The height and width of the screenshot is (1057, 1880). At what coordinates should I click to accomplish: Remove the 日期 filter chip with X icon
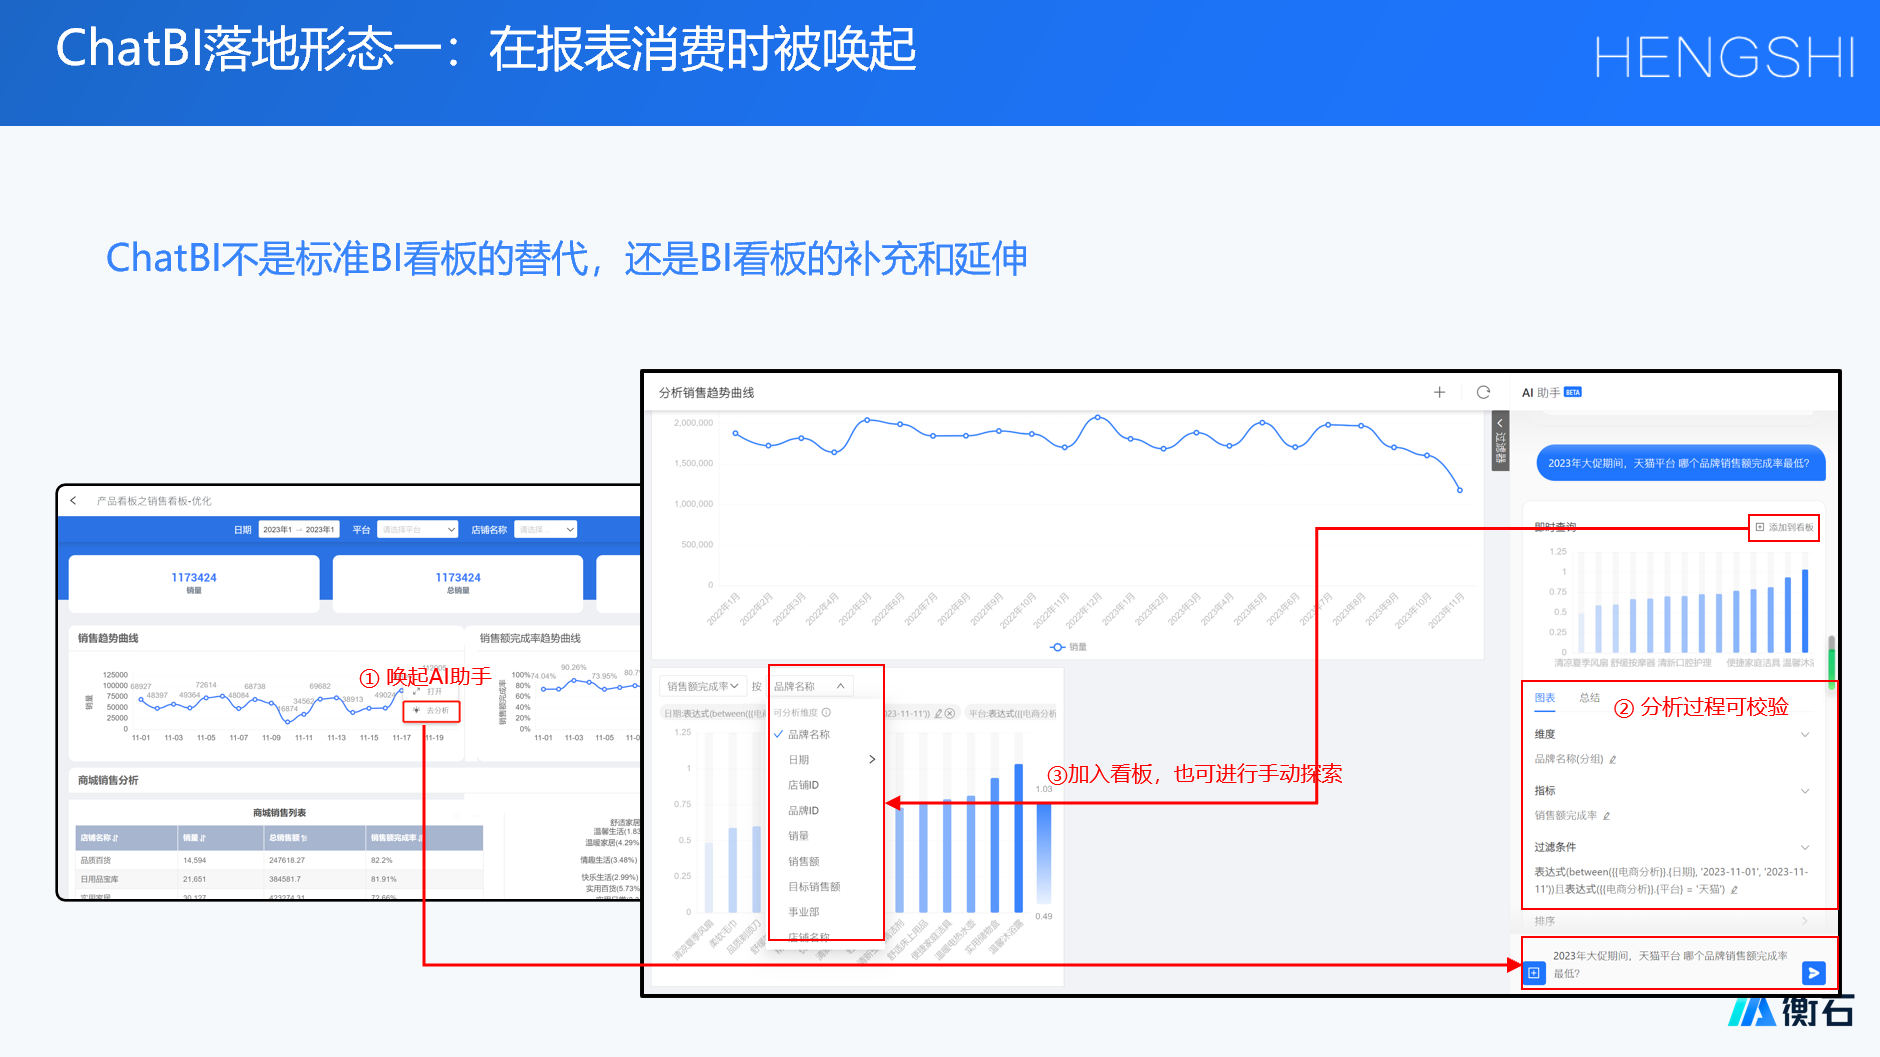[x=950, y=713]
